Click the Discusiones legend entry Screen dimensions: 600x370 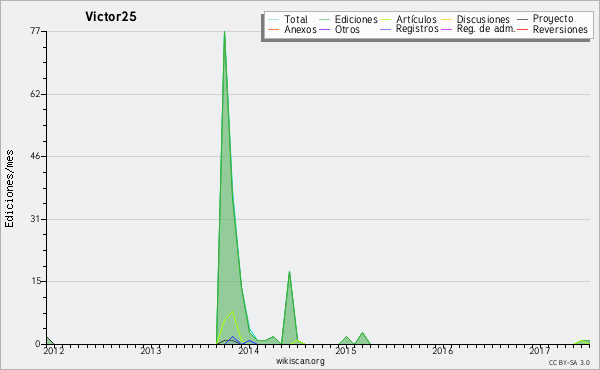[476, 19]
